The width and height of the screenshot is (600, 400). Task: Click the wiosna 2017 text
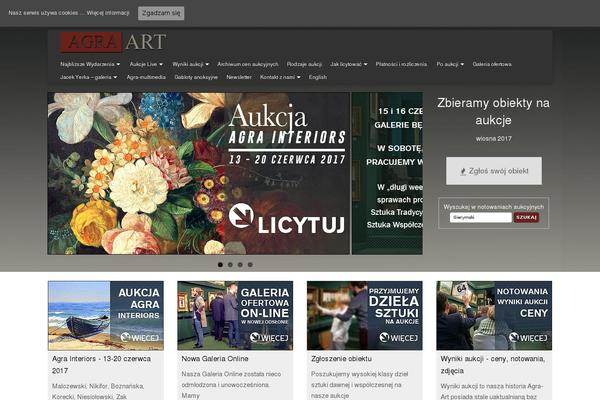tap(494, 139)
